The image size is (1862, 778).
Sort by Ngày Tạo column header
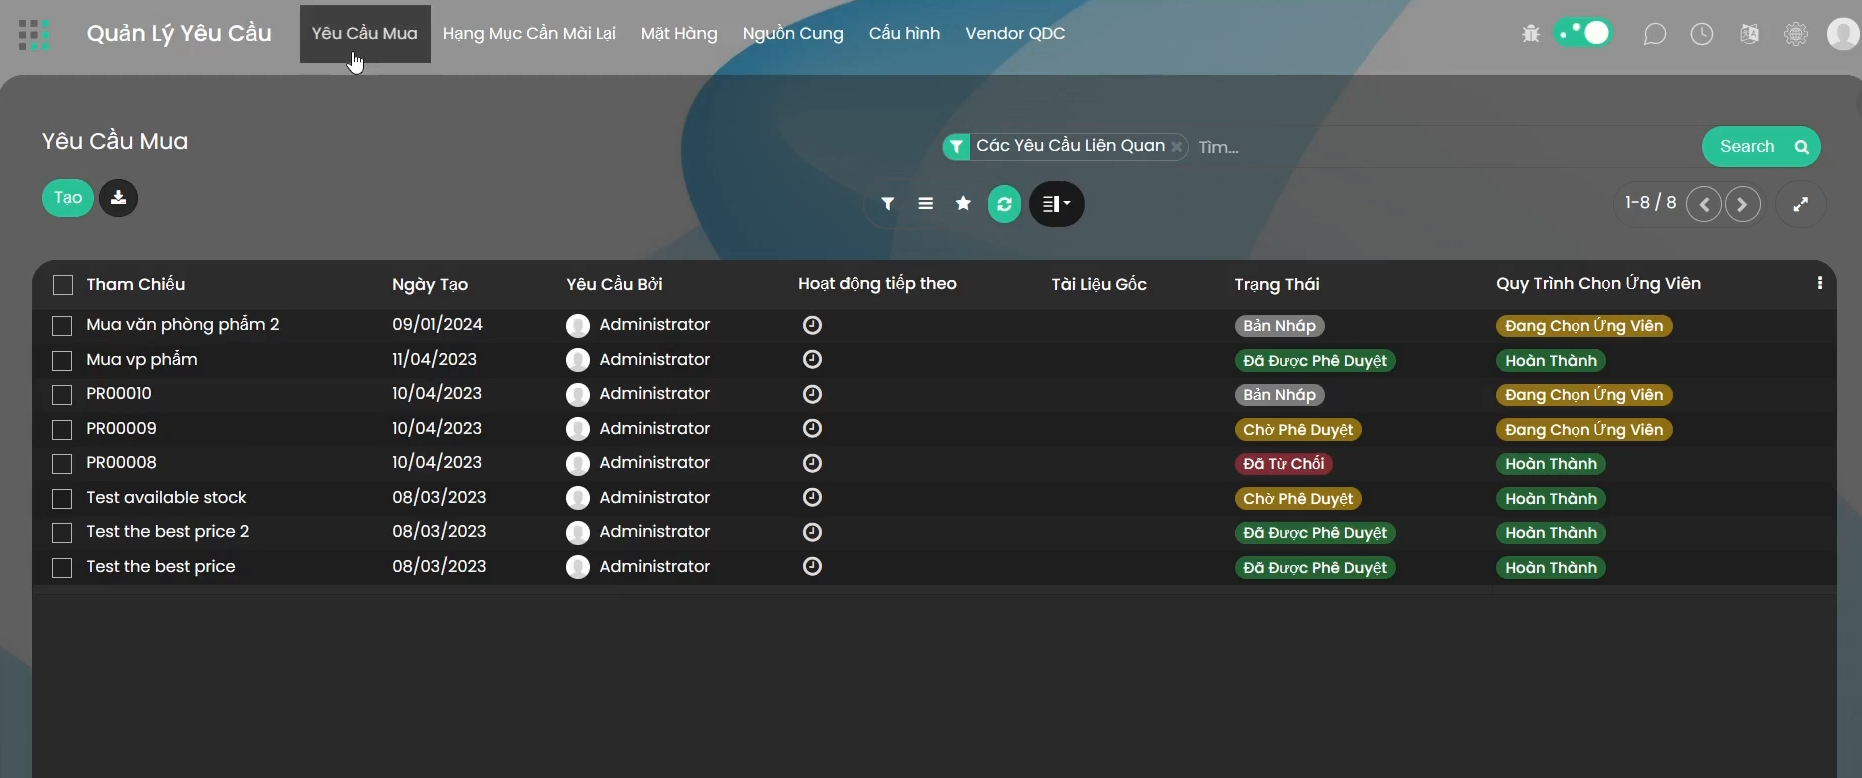[x=430, y=284]
